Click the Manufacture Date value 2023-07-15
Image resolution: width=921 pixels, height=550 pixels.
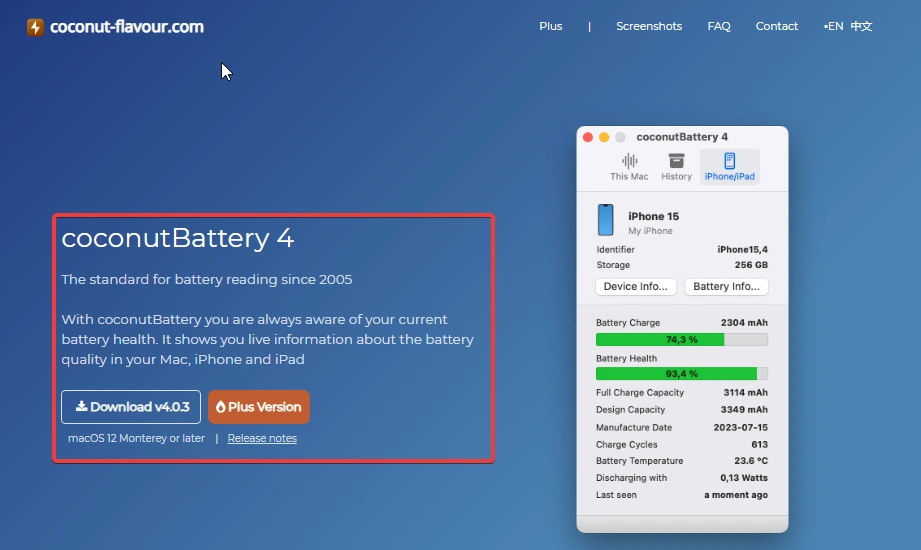(x=741, y=427)
